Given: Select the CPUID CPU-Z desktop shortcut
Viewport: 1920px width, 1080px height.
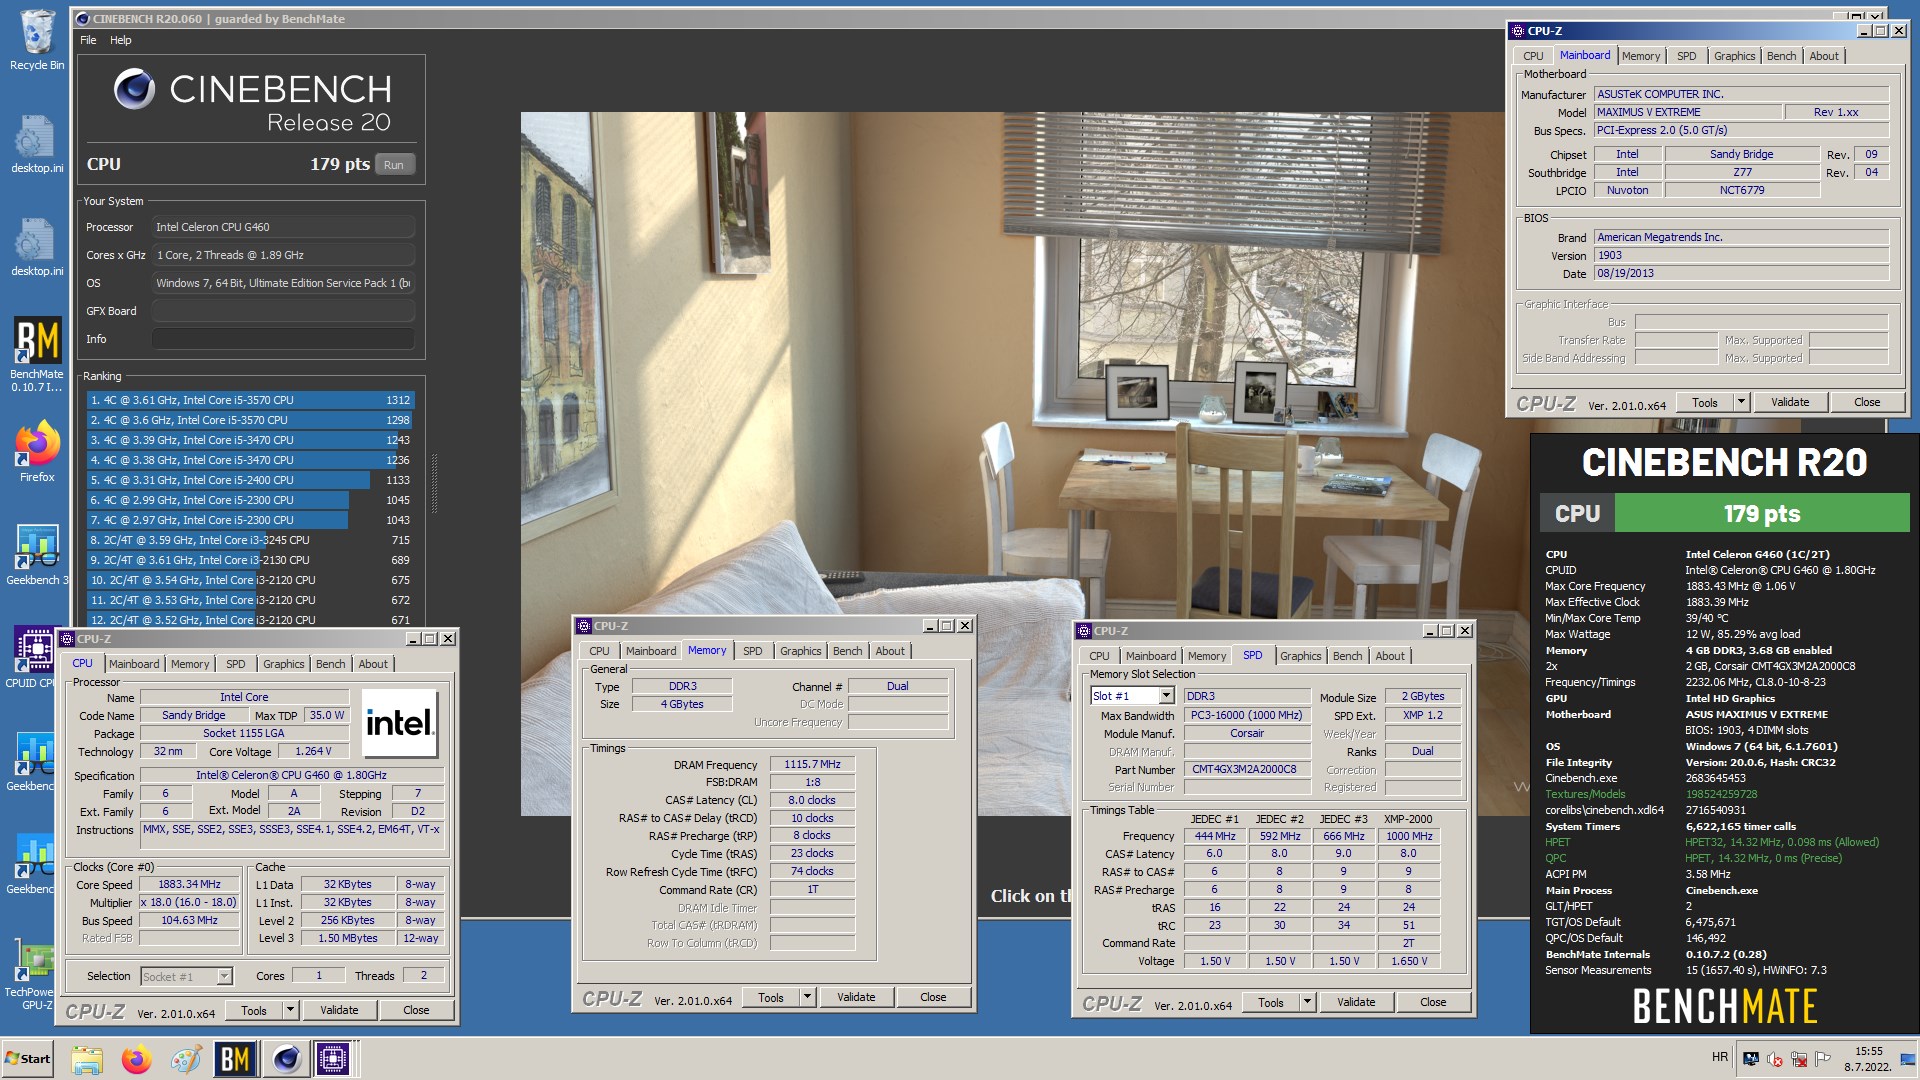Looking at the screenshot, I should (x=33, y=657).
